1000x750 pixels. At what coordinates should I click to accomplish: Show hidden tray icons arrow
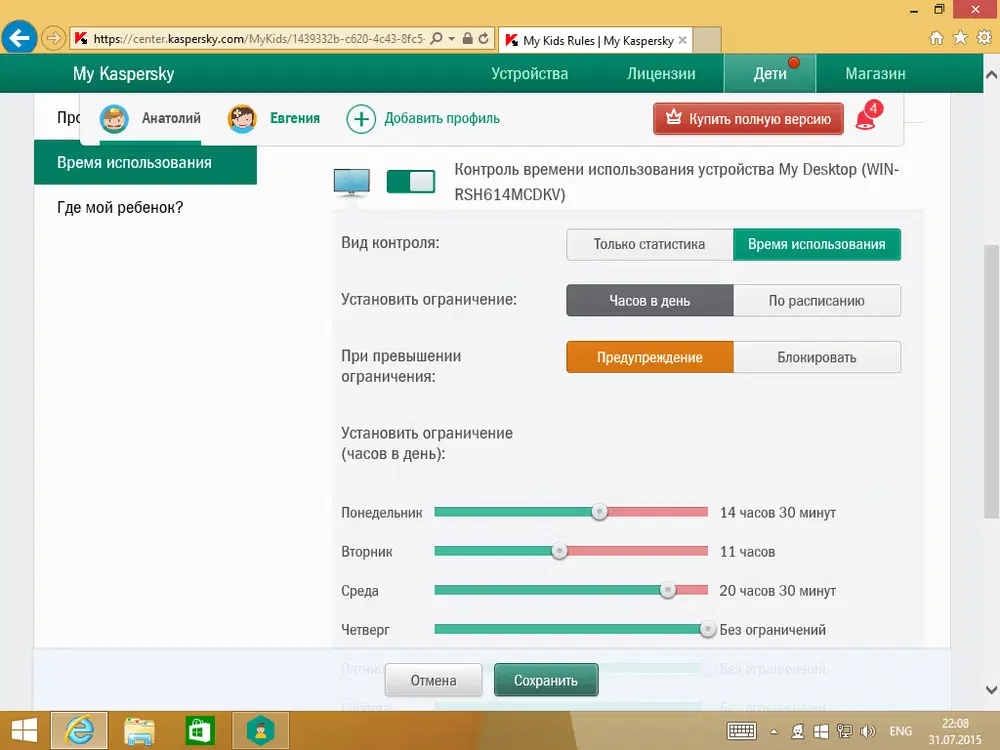[x=774, y=732]
